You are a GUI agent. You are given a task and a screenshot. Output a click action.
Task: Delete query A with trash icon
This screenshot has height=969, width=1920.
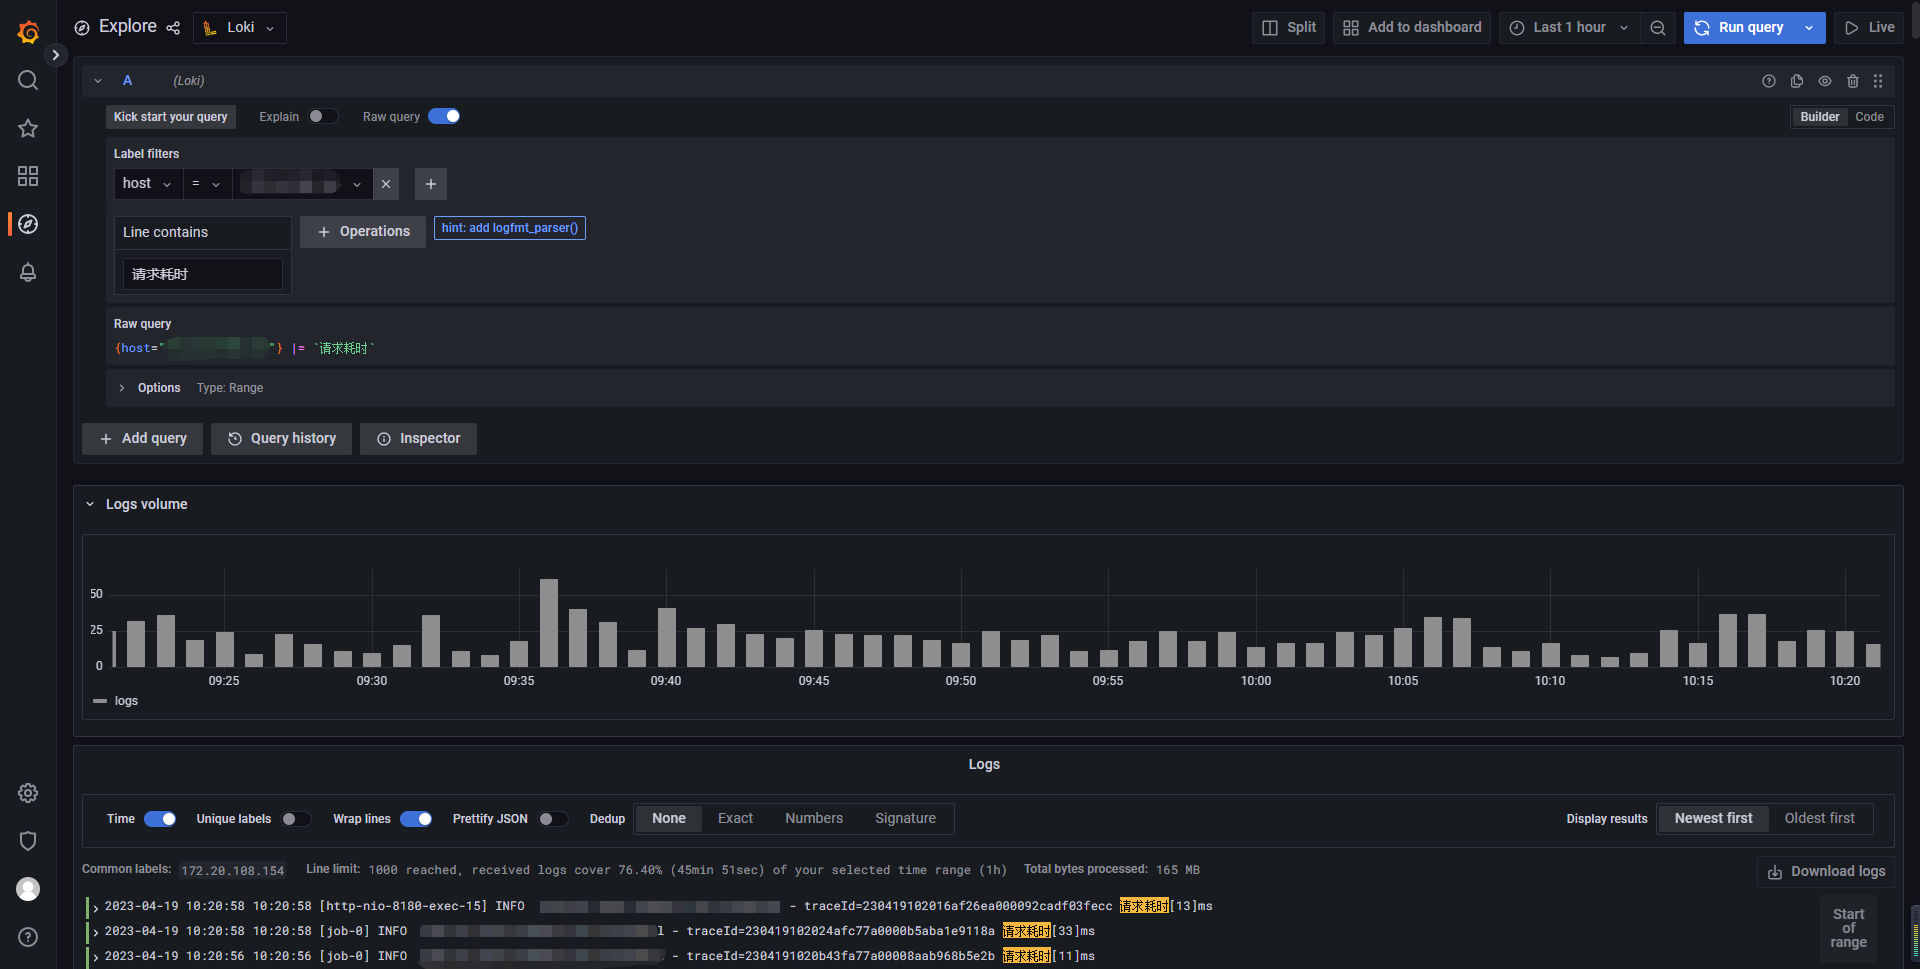[x=1853, y=81]
